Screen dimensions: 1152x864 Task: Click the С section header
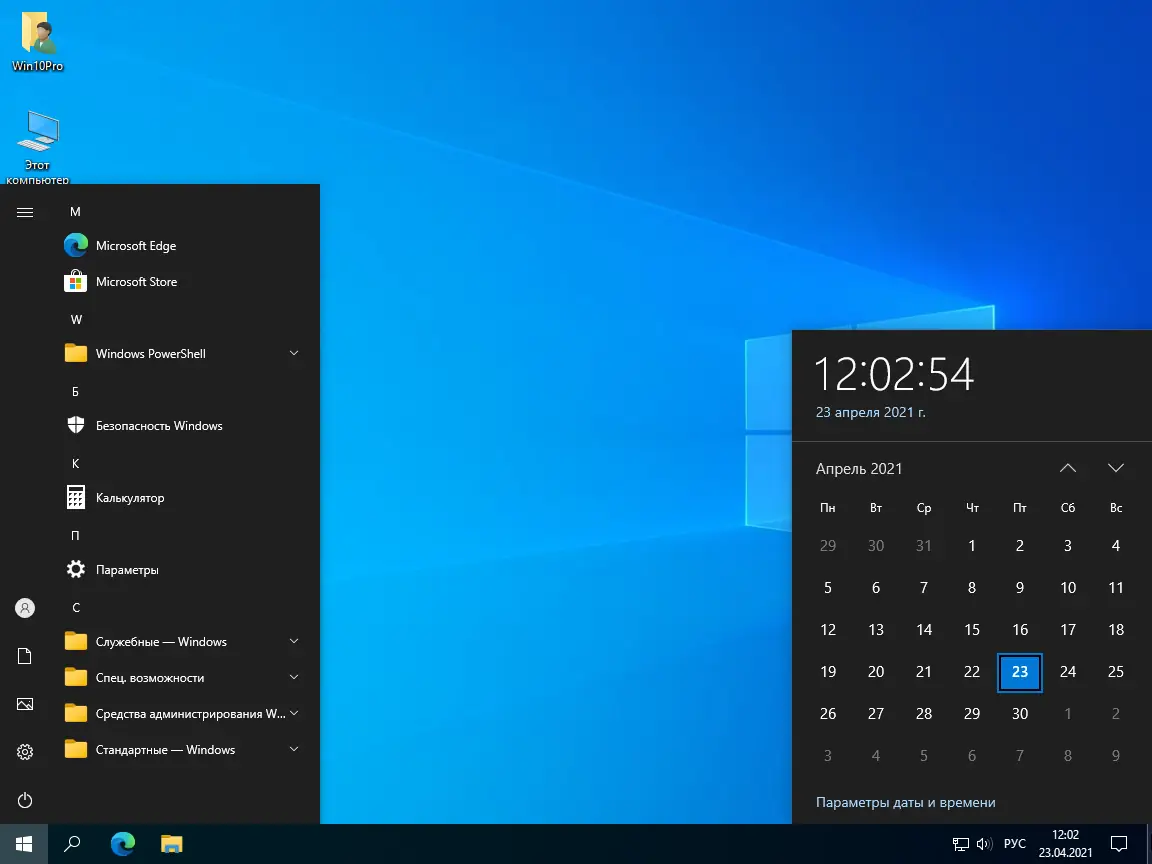tap(76, 608)
